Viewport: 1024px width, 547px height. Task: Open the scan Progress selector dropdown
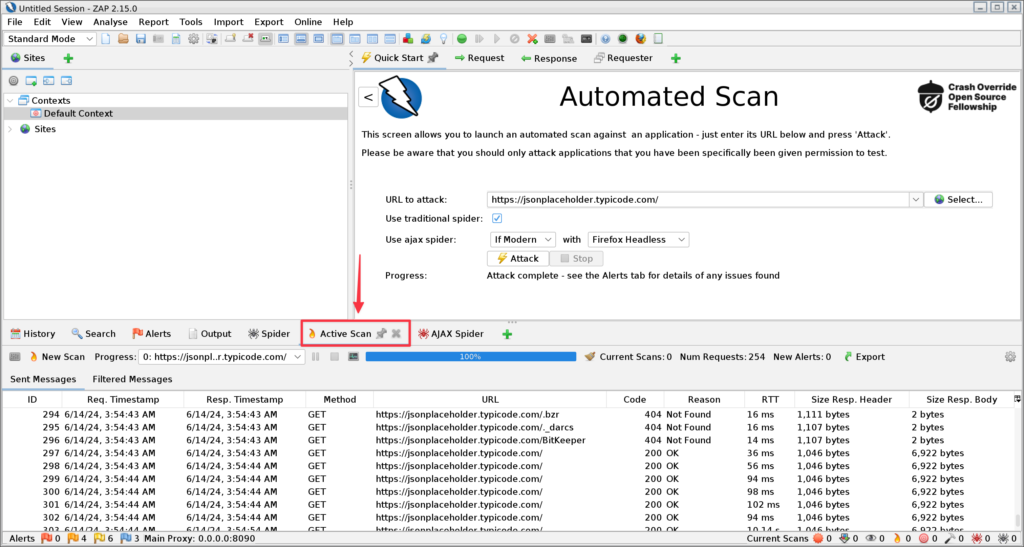(221, 356)
